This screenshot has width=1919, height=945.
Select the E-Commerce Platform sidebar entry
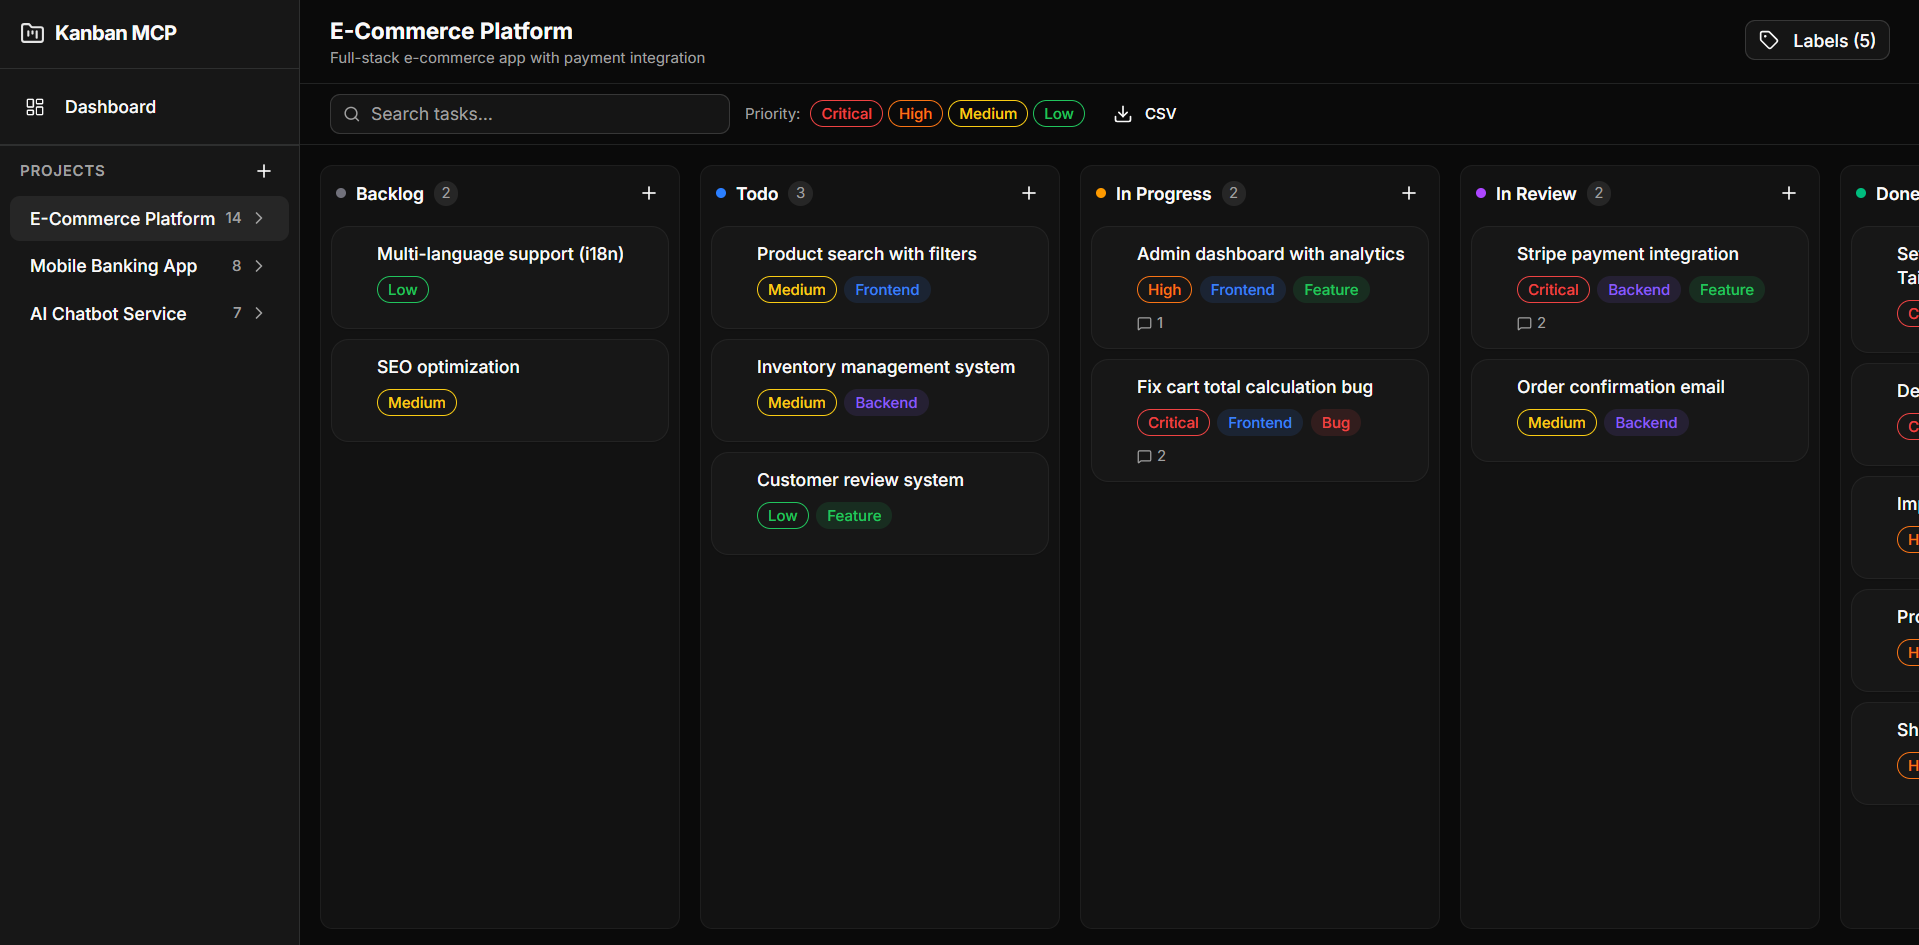point(122,218)
